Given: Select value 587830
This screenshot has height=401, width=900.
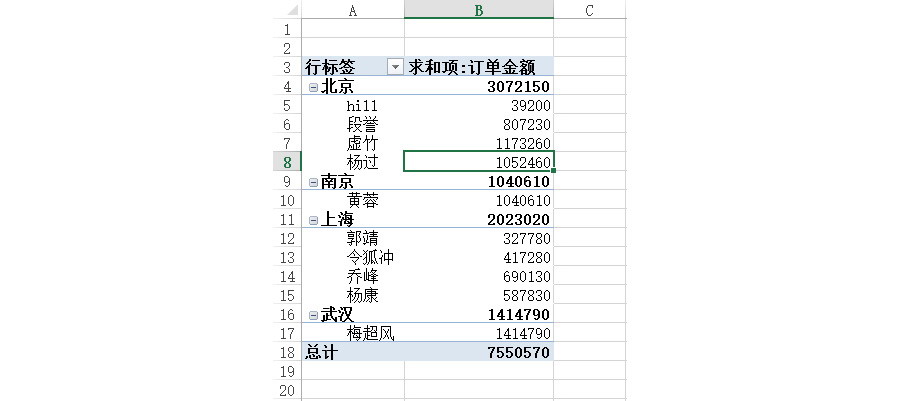Looking at the screenshot, I should tap(479, 295).
